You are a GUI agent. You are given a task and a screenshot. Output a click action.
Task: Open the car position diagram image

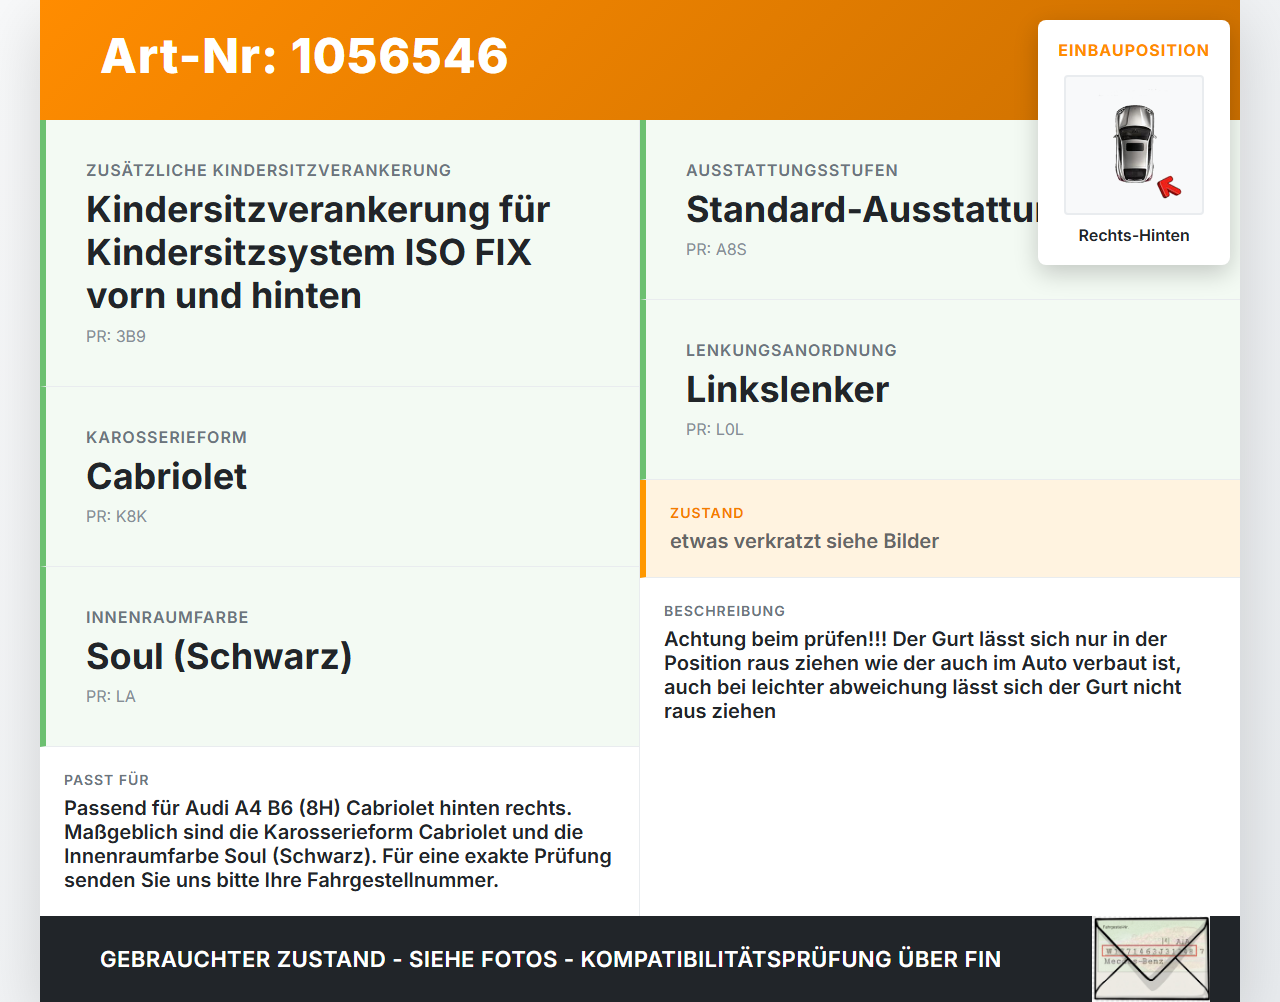pos(1134,145)
